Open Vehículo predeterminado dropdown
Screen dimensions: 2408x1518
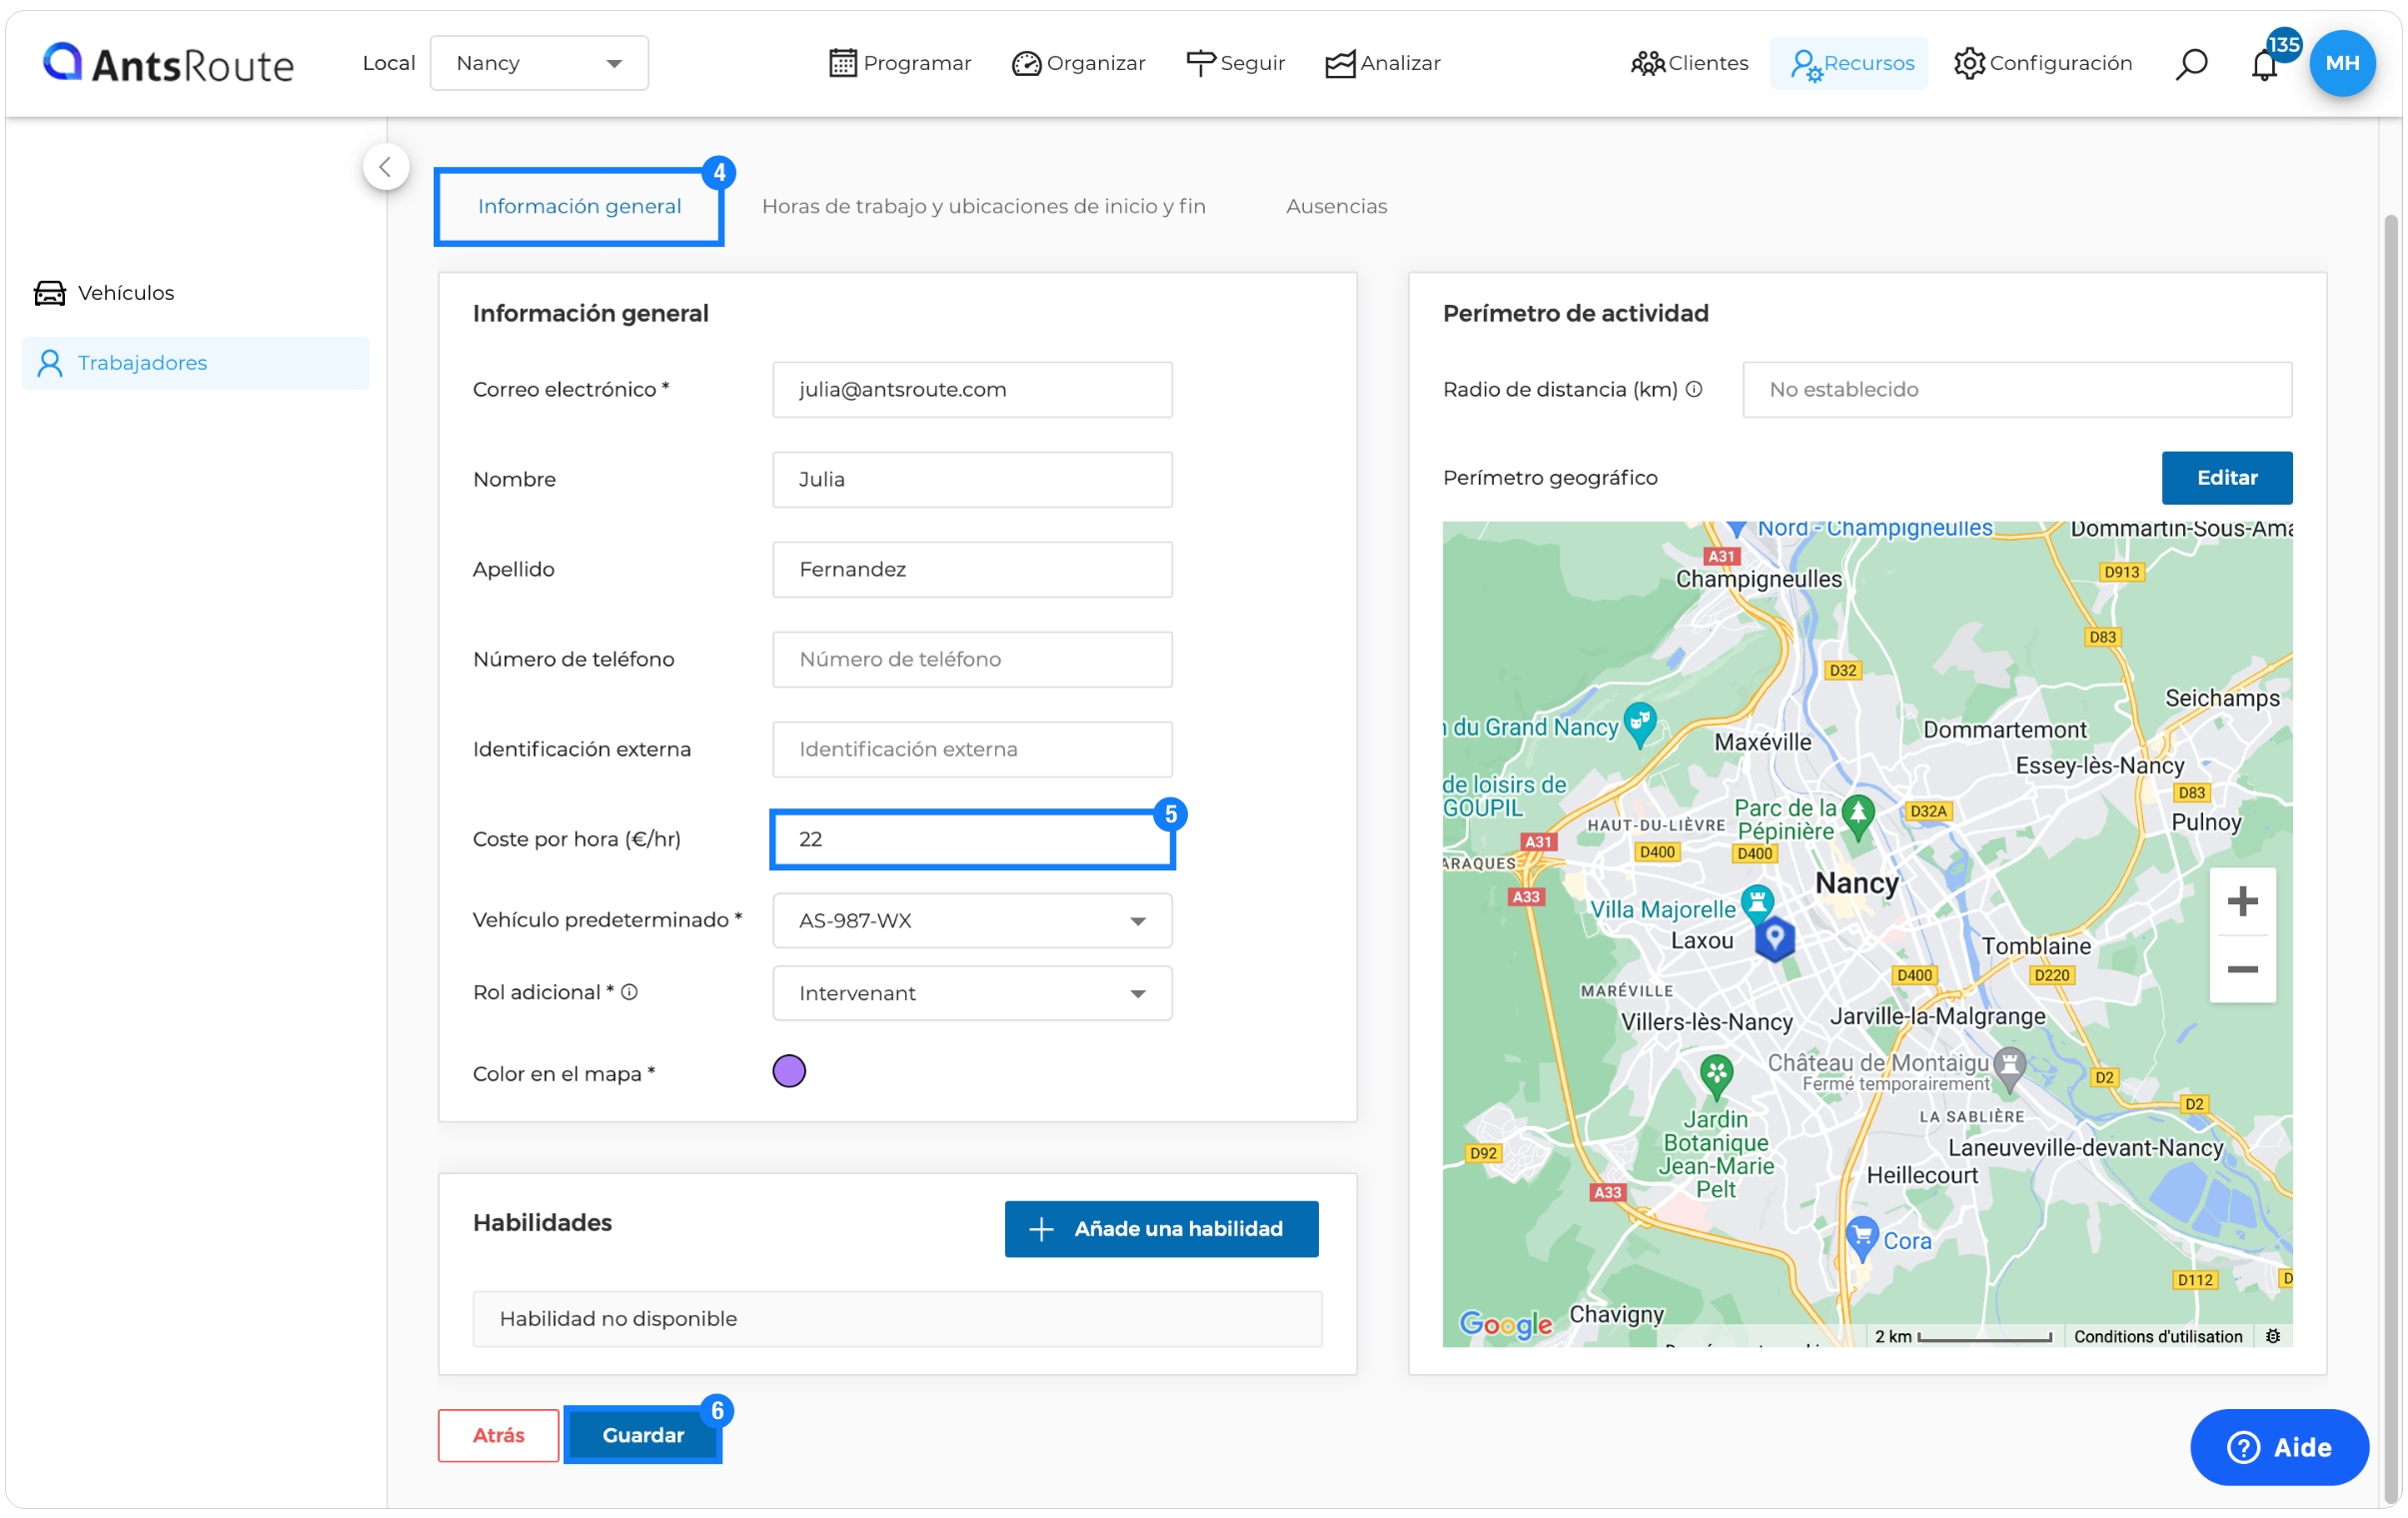[972, 921]
